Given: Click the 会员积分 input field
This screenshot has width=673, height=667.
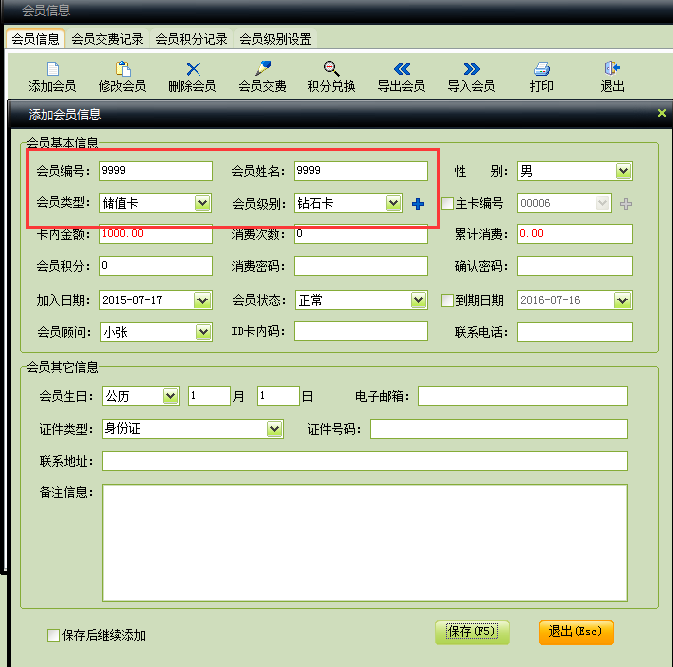Looking at the screenshot, I should coord(156,266).
